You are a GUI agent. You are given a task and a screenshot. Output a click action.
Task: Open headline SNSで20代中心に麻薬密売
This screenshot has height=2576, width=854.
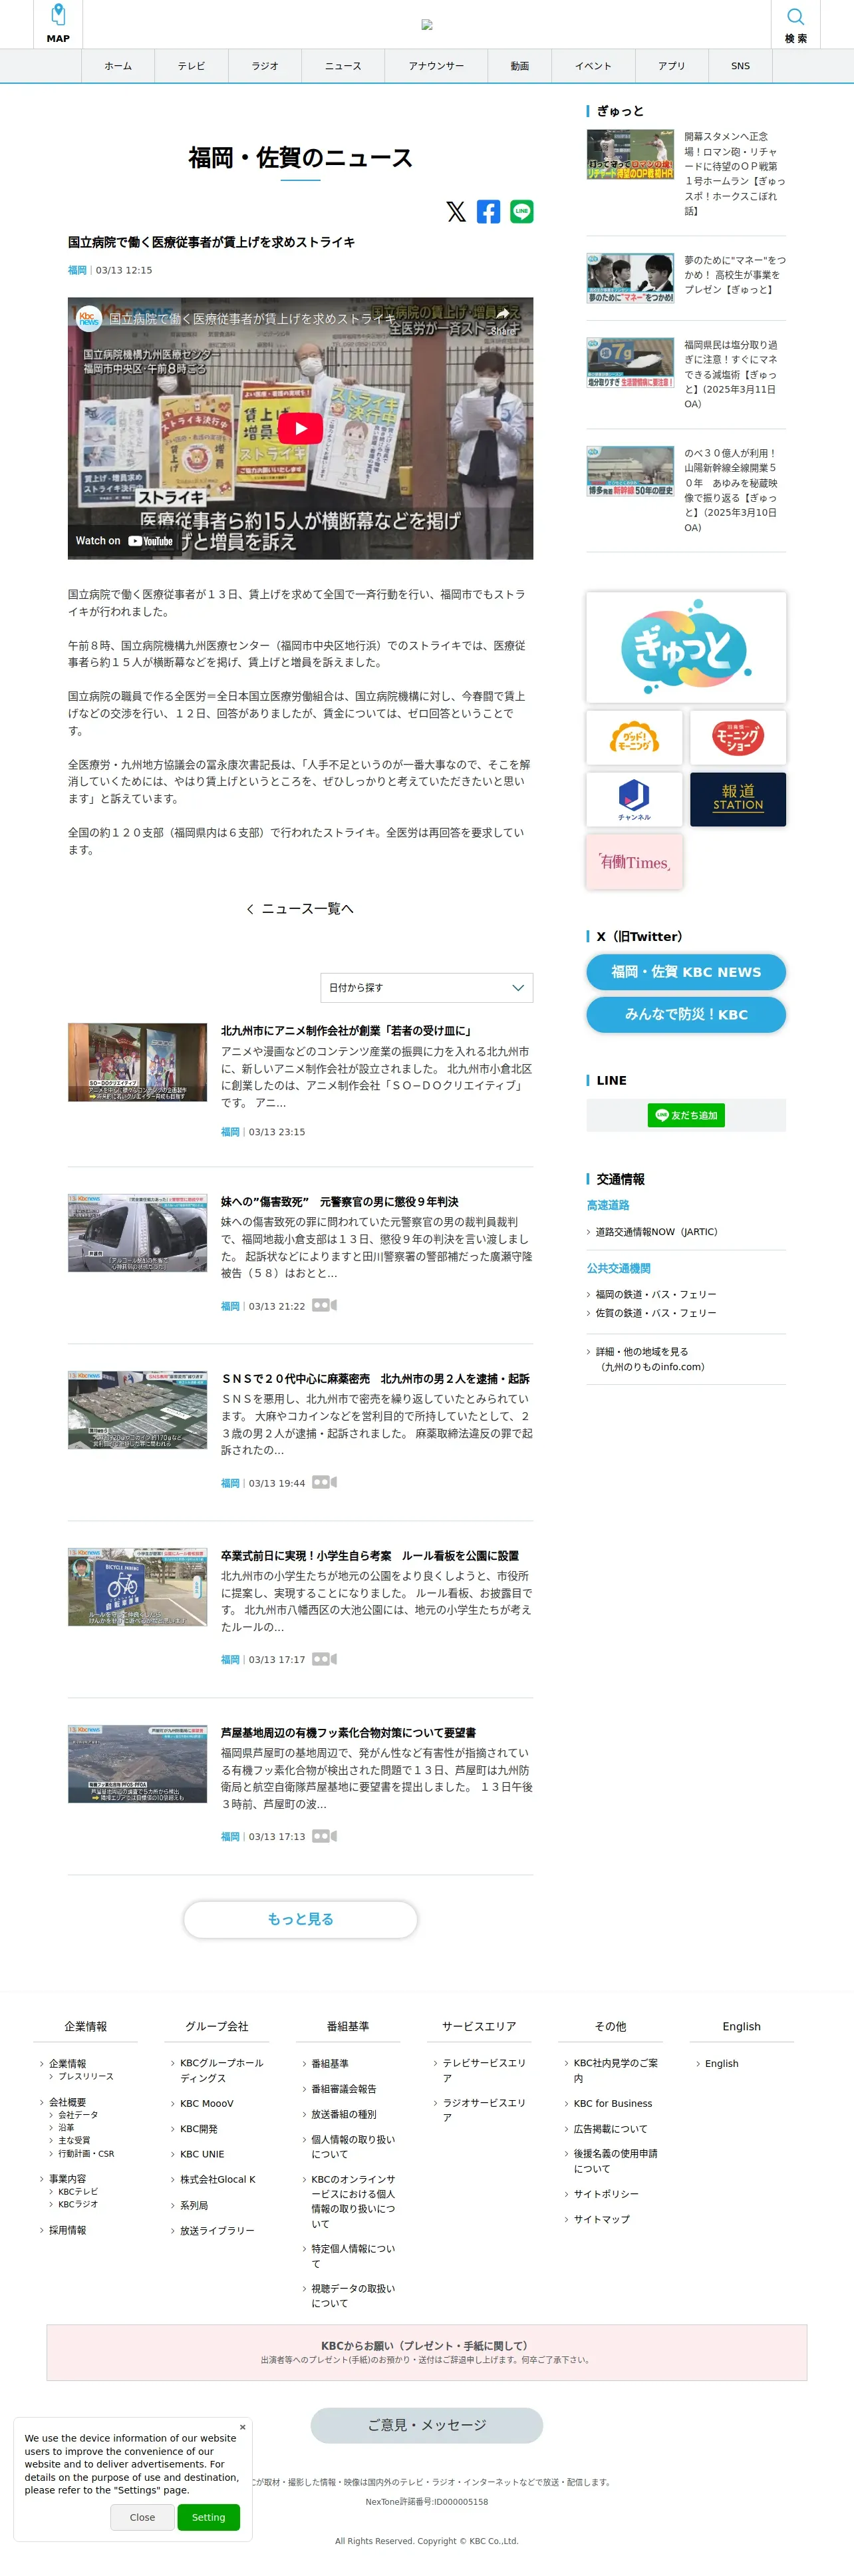375,1379
